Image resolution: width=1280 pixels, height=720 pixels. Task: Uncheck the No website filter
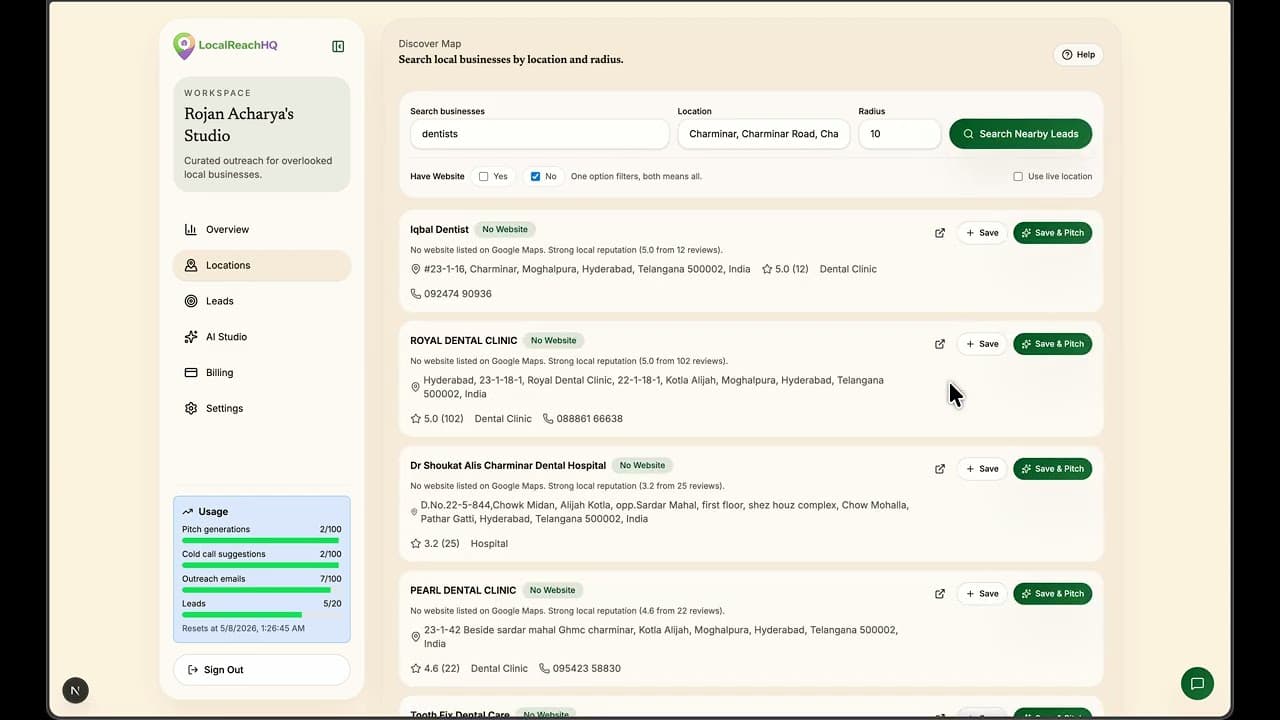[x=535, y=176]
